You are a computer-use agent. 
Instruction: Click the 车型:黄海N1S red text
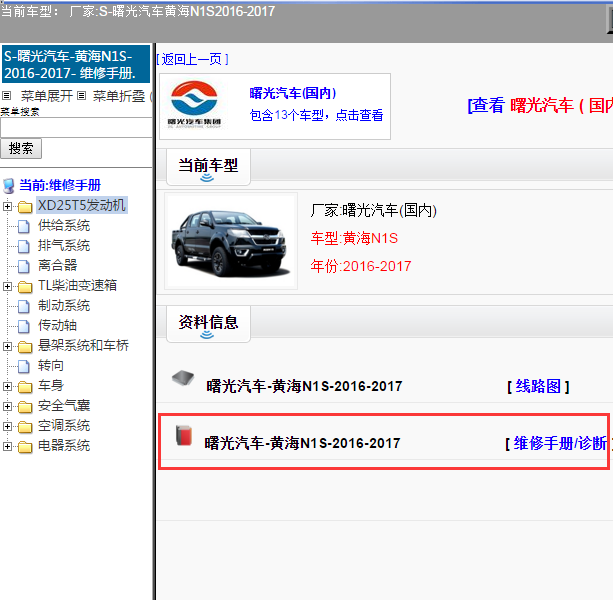pos(354,238)
